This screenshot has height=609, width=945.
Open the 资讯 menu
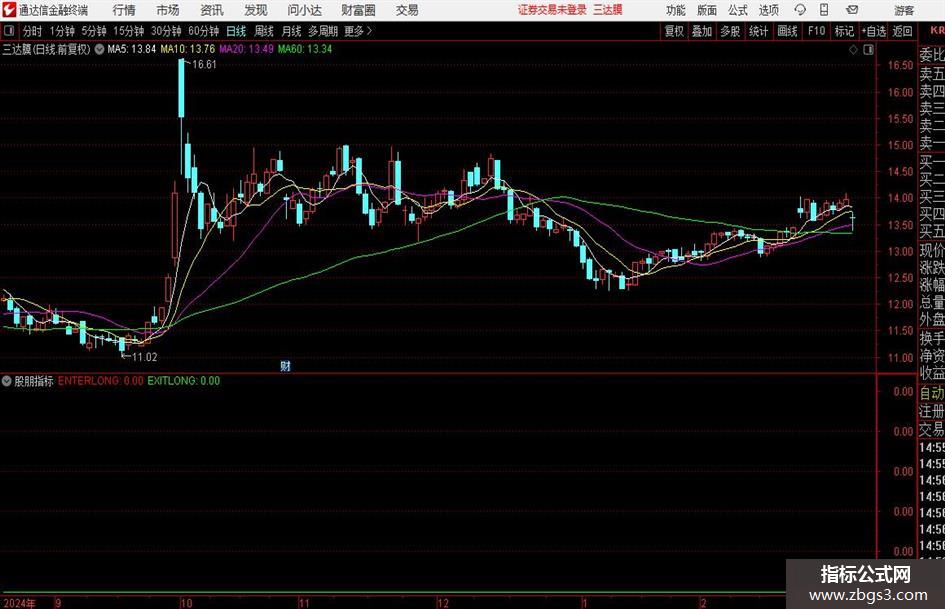pyautogui.click(x=212, y=10)
